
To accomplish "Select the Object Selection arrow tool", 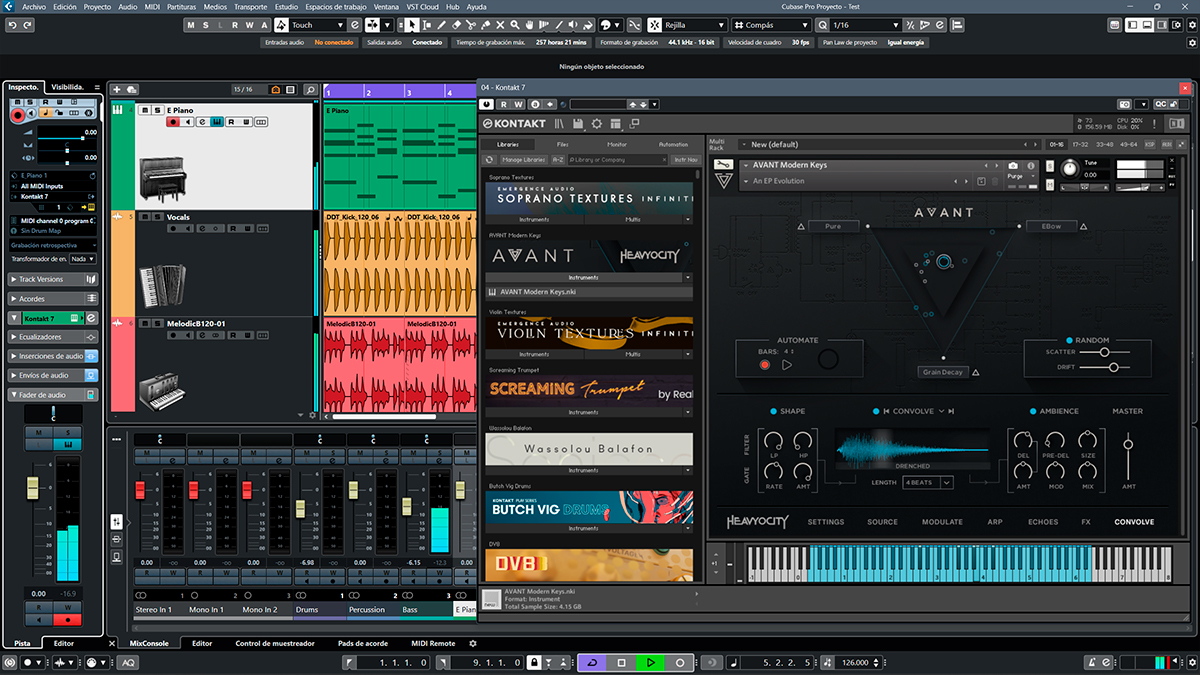I will [412, 24].
